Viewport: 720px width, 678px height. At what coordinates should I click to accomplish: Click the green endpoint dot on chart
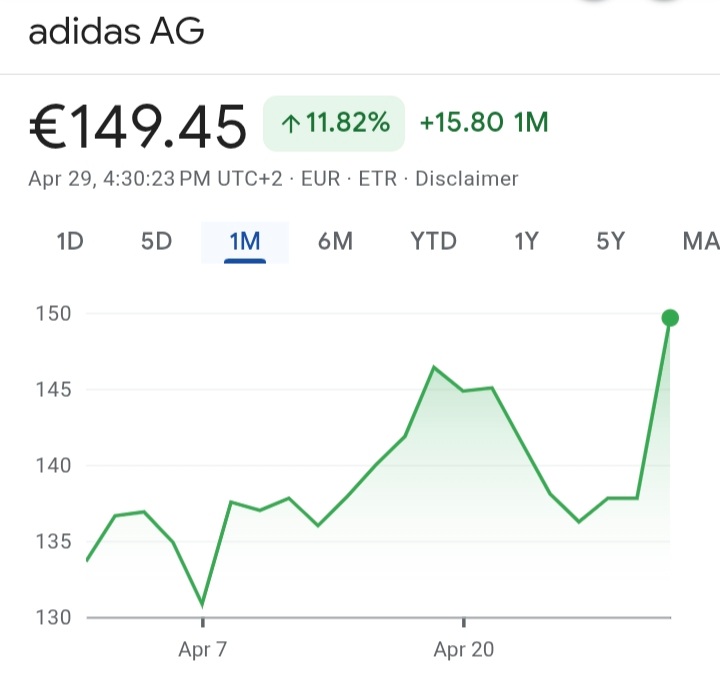[x=670, y=318]
